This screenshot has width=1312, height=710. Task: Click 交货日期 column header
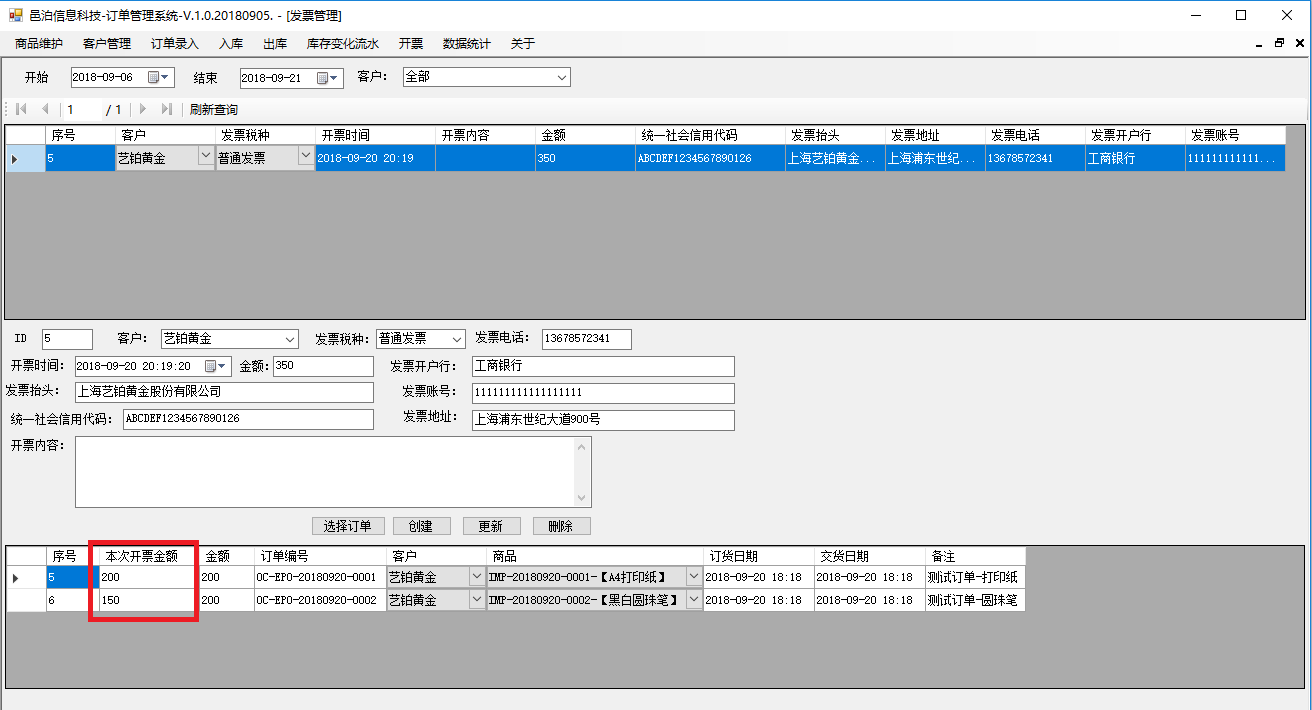pos(869,556)
